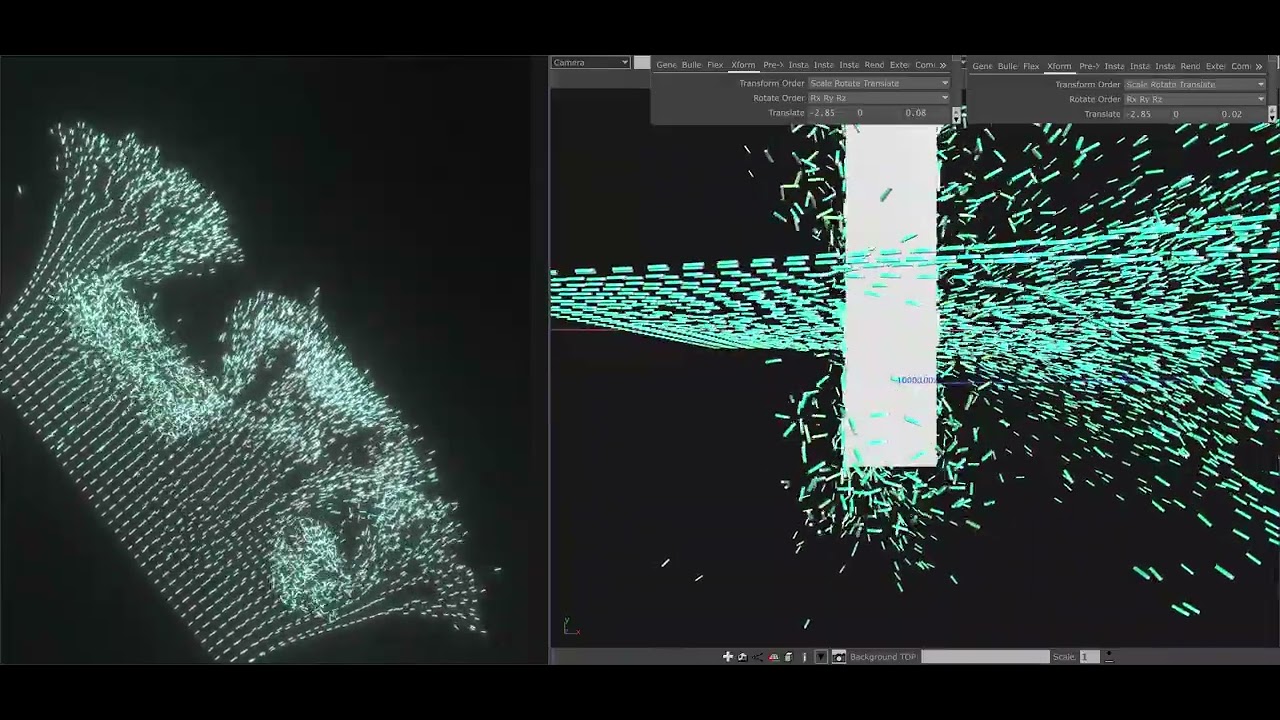The height and width of the screenshot is (720, 1280).
Task: Click the Rotate Order label in right panel
Action: coord(1095,99)
